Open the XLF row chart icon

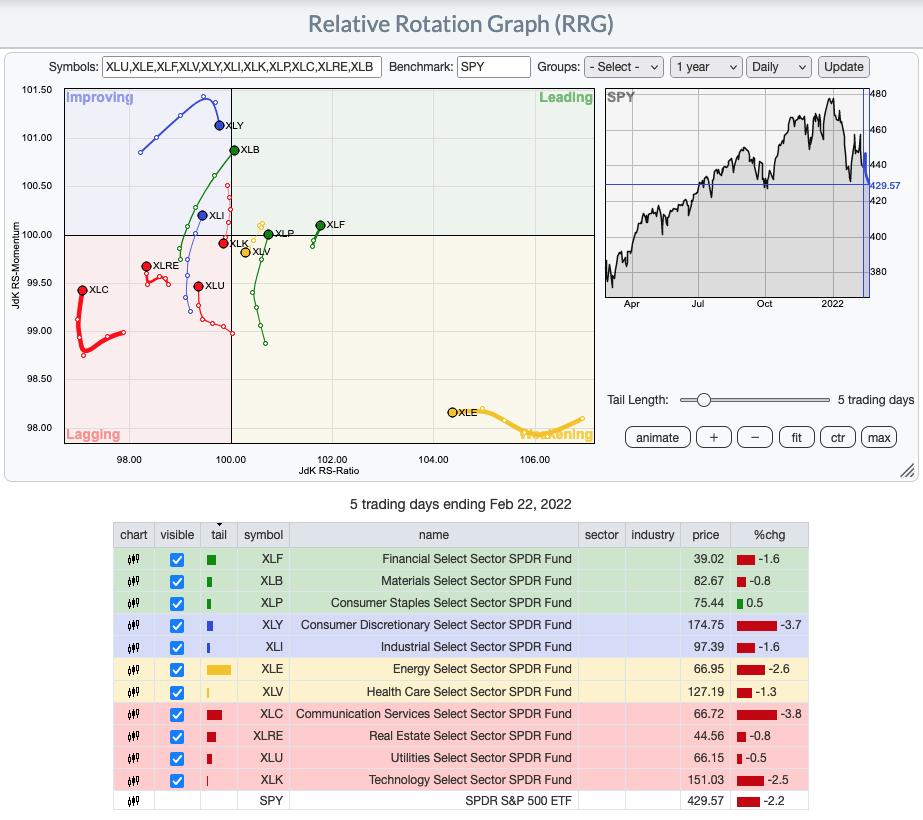[134, 559]
